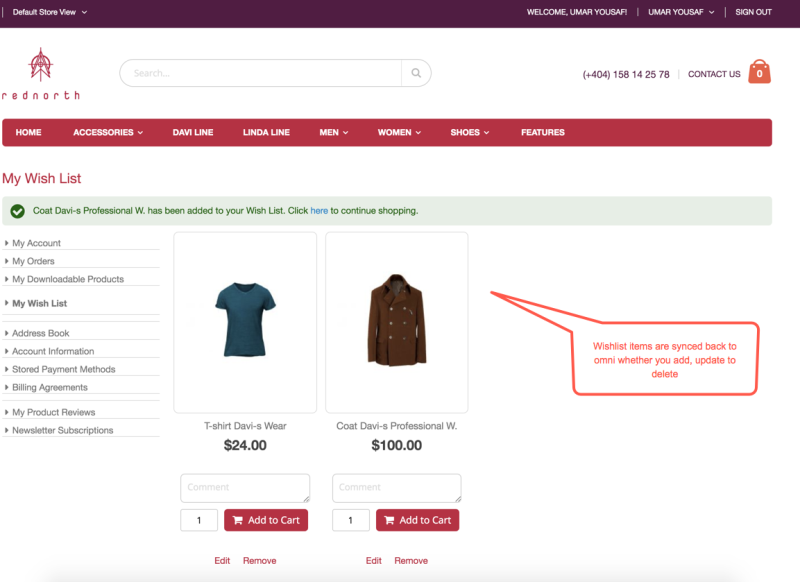Click the 'here' continue shopping link
The width and height of the screenshot is (800, 582).
(x=319, y=211)
